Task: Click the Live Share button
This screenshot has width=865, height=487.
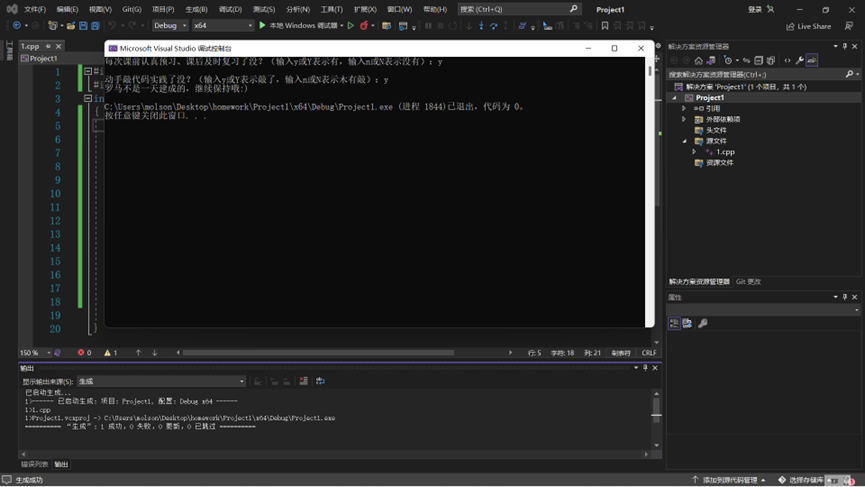Action: point(808,26)
